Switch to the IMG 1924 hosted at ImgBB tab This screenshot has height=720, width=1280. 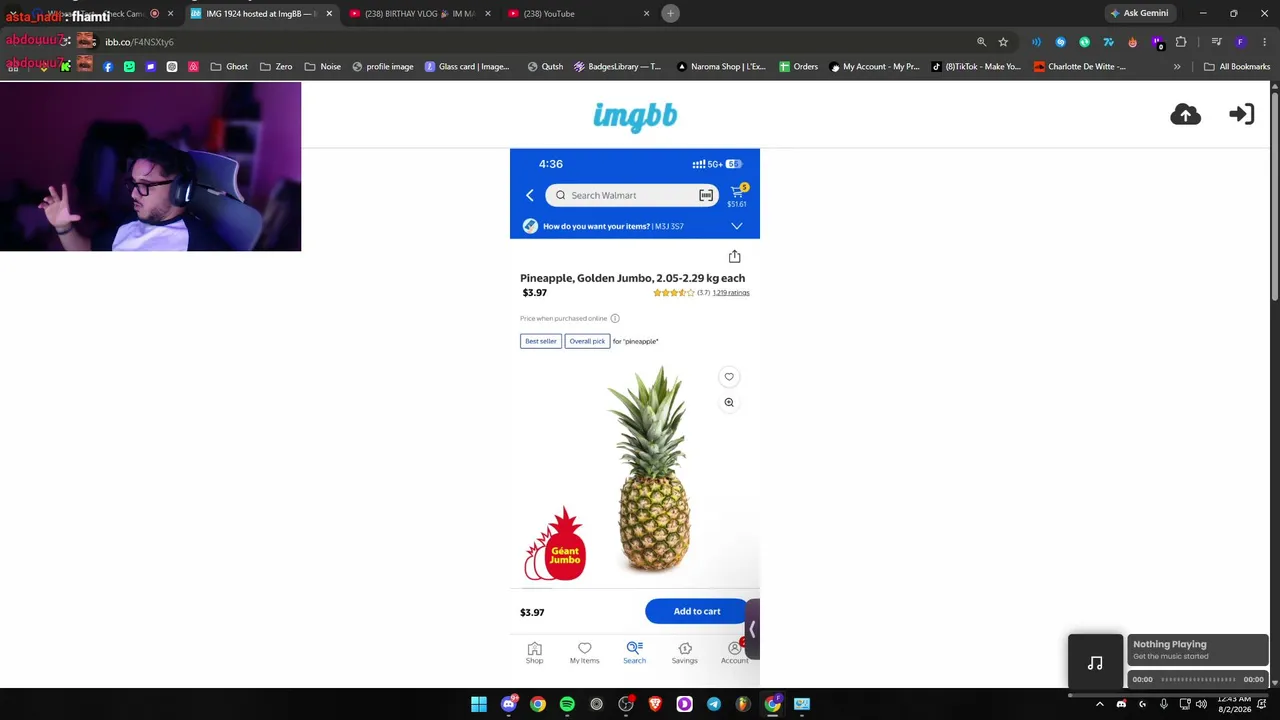click(261, 14)
